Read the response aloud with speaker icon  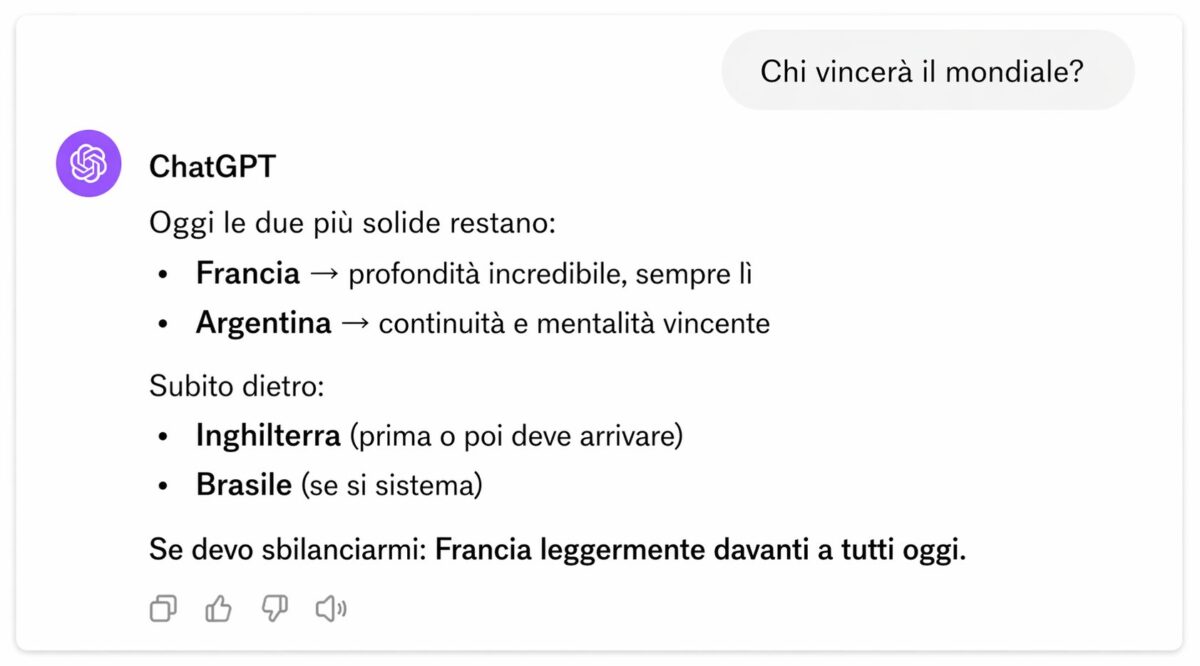(x=330, y=608)
